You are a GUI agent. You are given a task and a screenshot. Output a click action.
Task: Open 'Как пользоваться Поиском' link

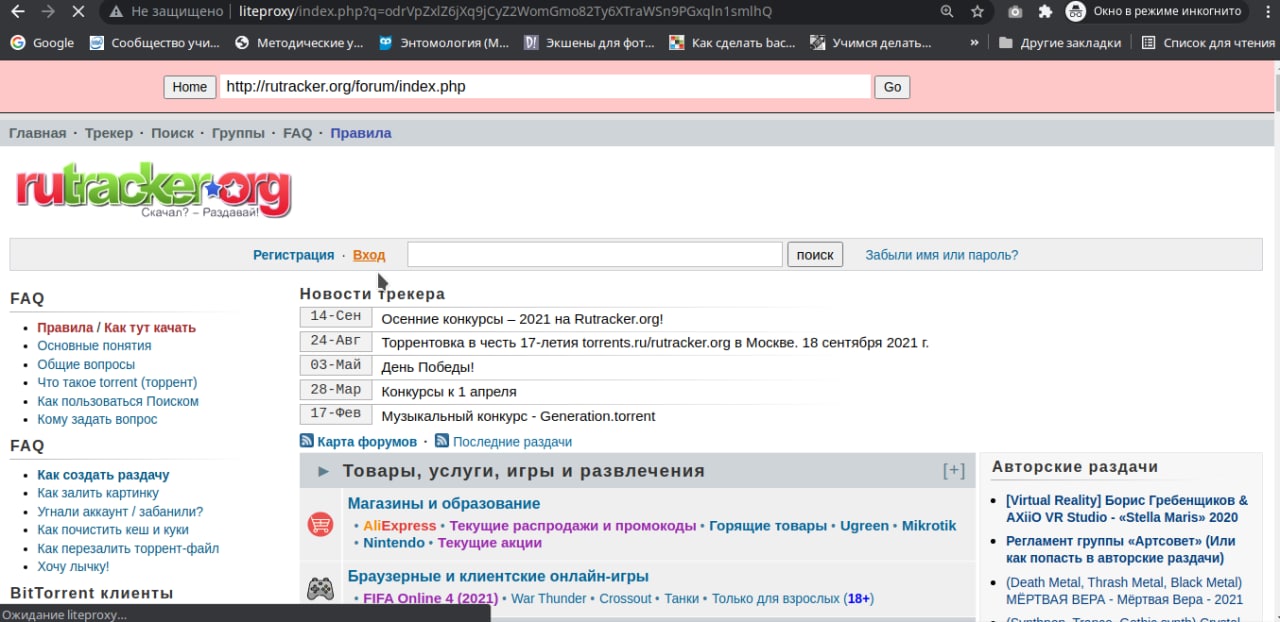[118, 401]
